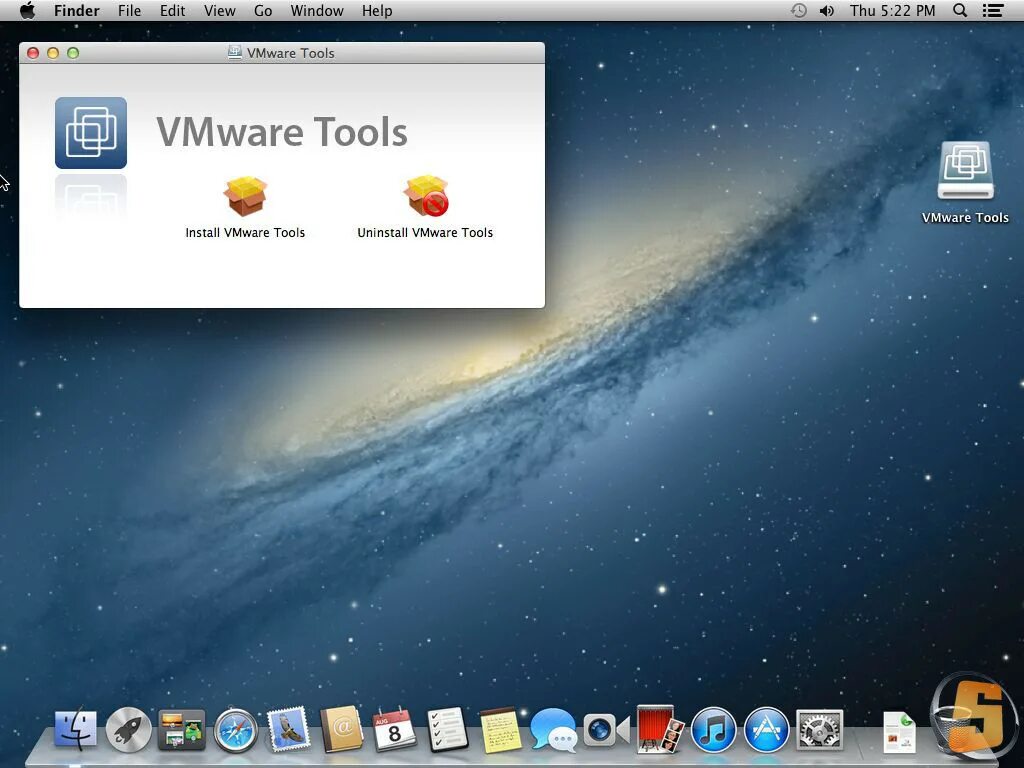Open Contacts address book in the dock
1024x768 pixels.
[x=342, y=729]
